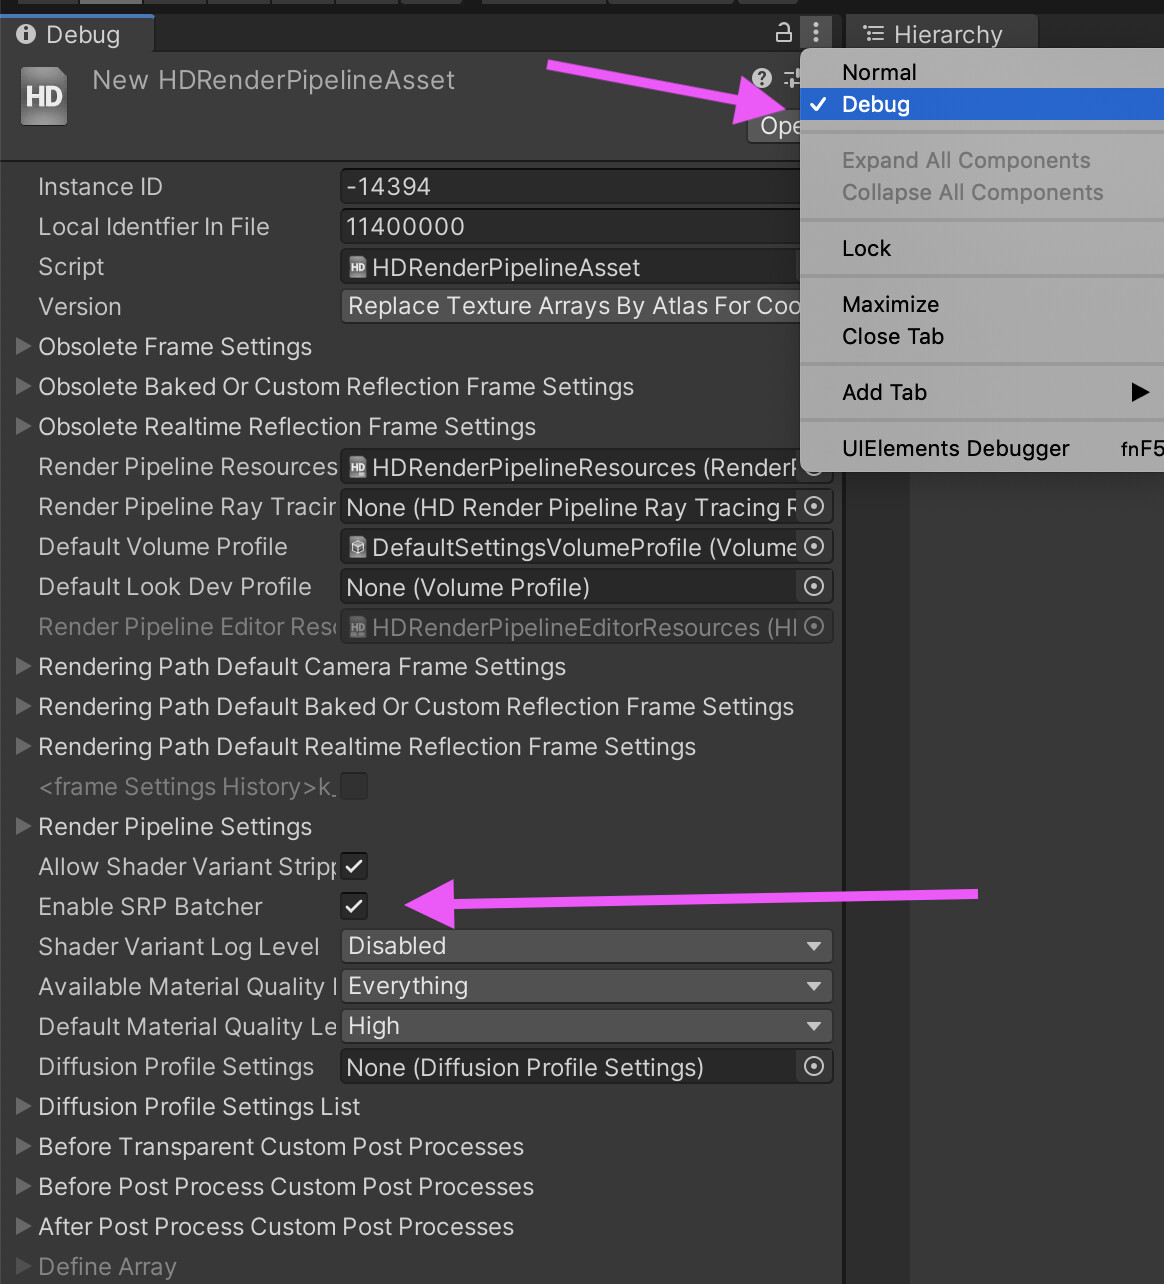This screenshot has height=1284, width=1164.
Task: Open object picker for Default Volume Profile
Action: 816,546
